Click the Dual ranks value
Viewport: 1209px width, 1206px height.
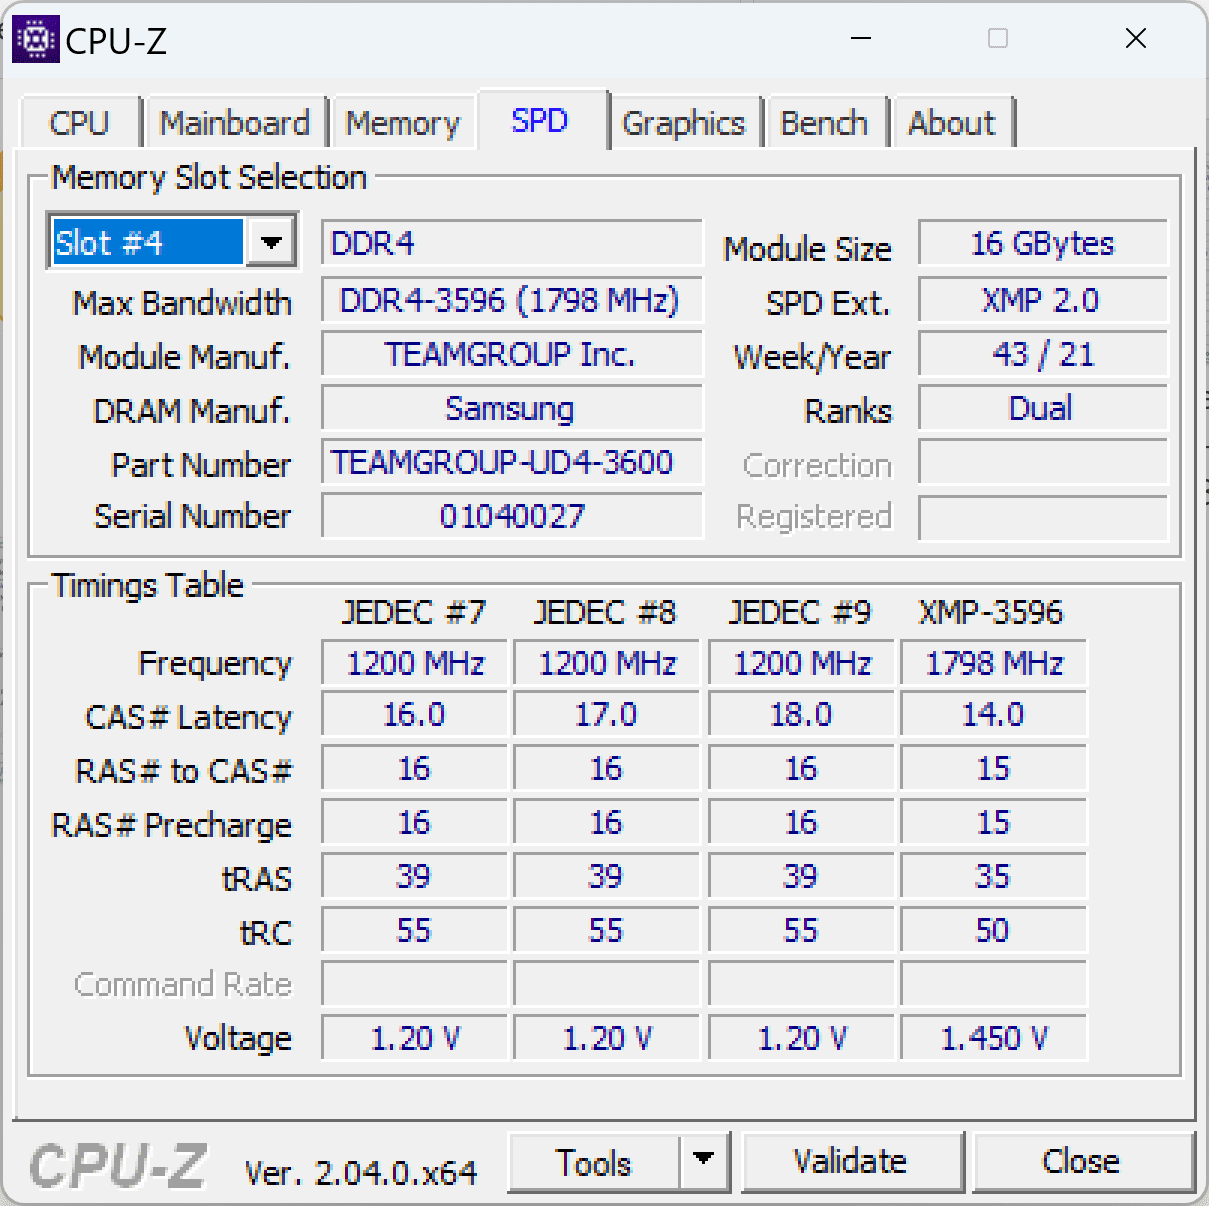[1043, 408]
